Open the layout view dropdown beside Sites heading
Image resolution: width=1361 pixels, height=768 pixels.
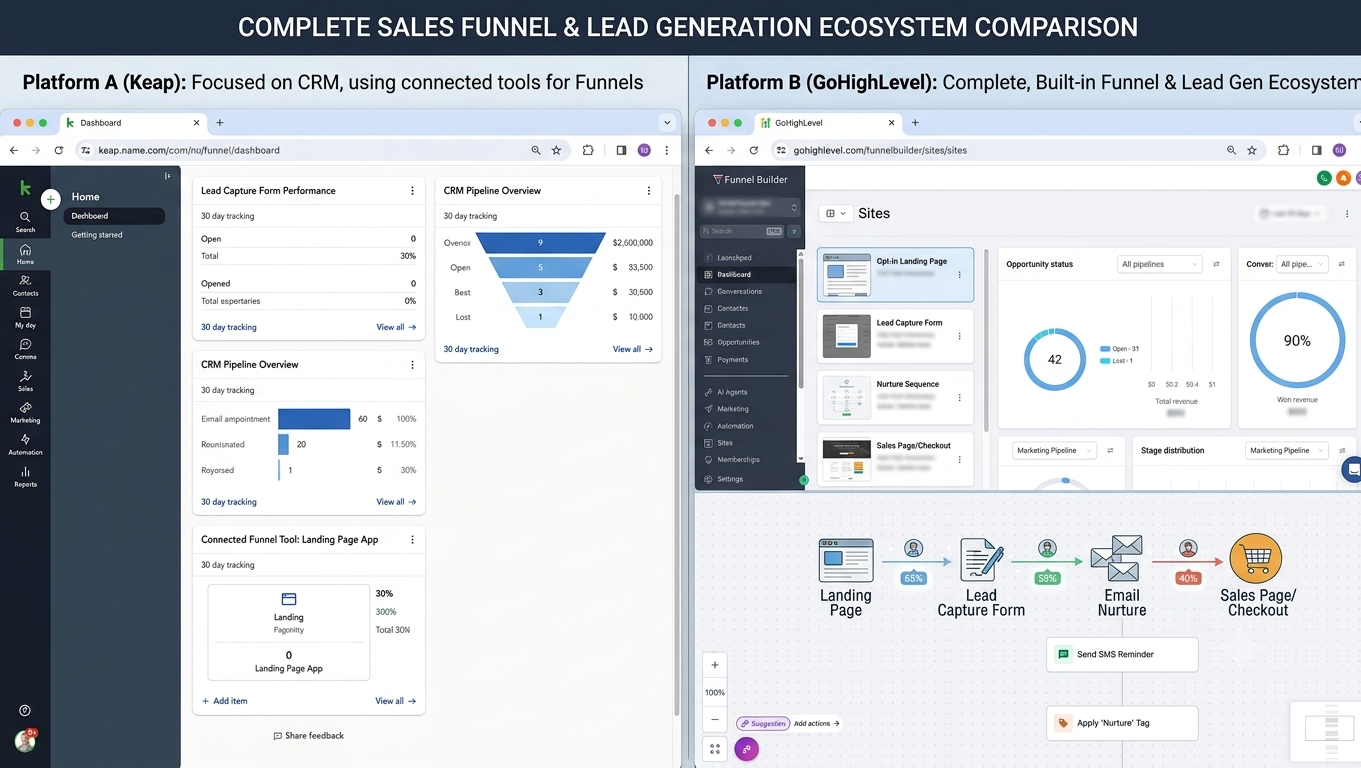tap(835, 213)
